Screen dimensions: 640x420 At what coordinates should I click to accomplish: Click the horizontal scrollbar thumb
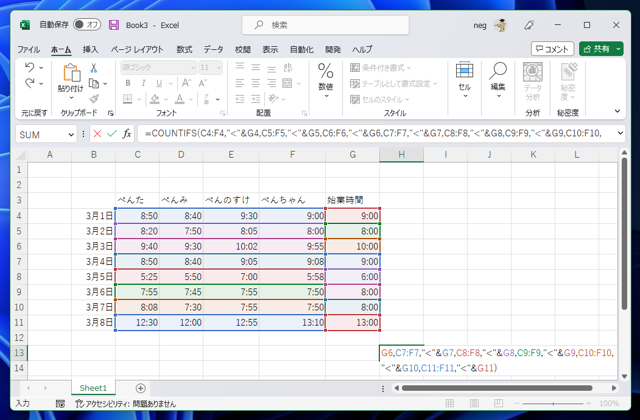(x=497, y=388)
